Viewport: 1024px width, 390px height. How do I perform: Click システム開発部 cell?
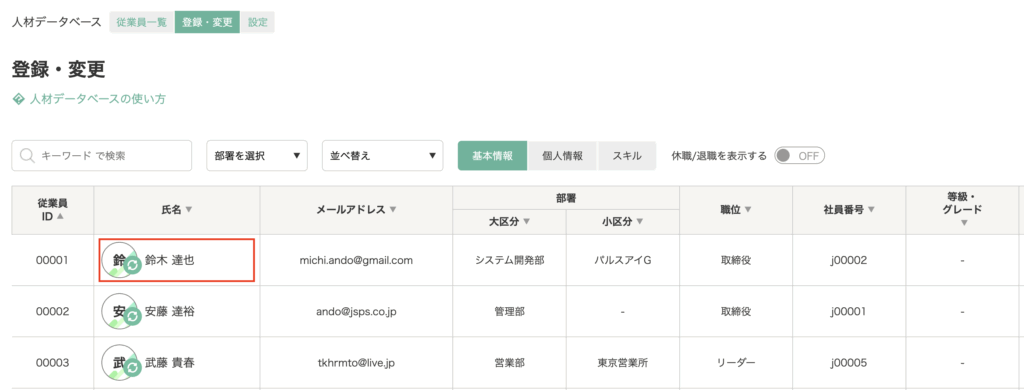pyautogui.click(x=509, y=260)
